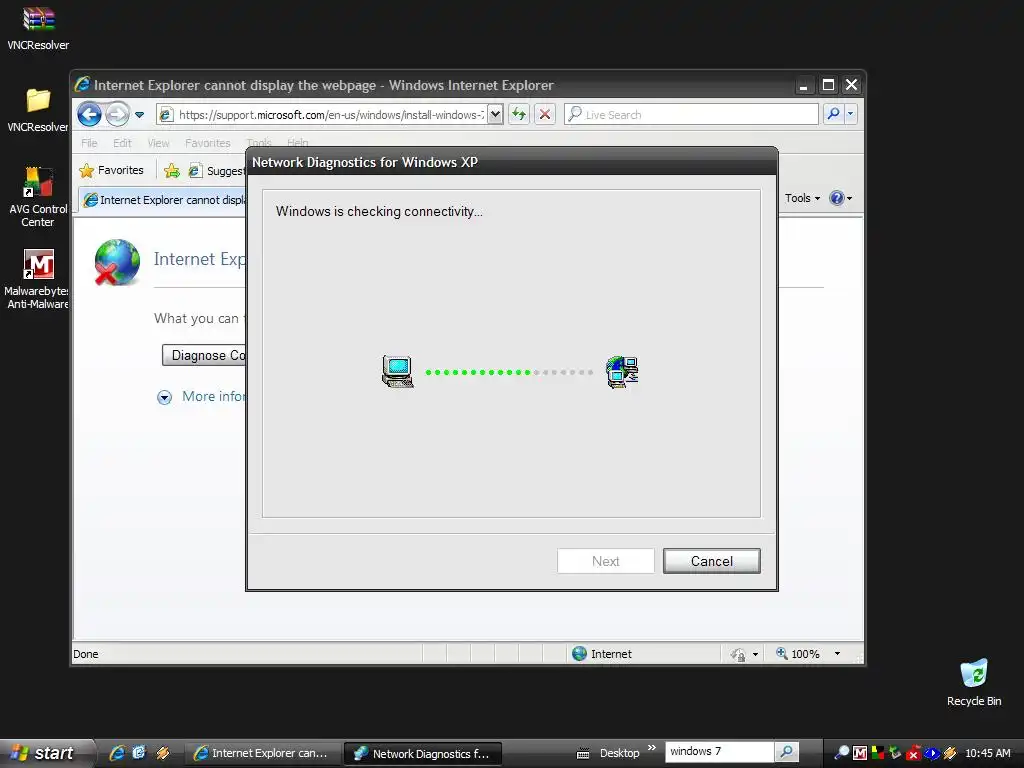Open the recent pages dropdown arrow
The image size is (1024, 768).
pyautogui.click(x=139, y=115)
